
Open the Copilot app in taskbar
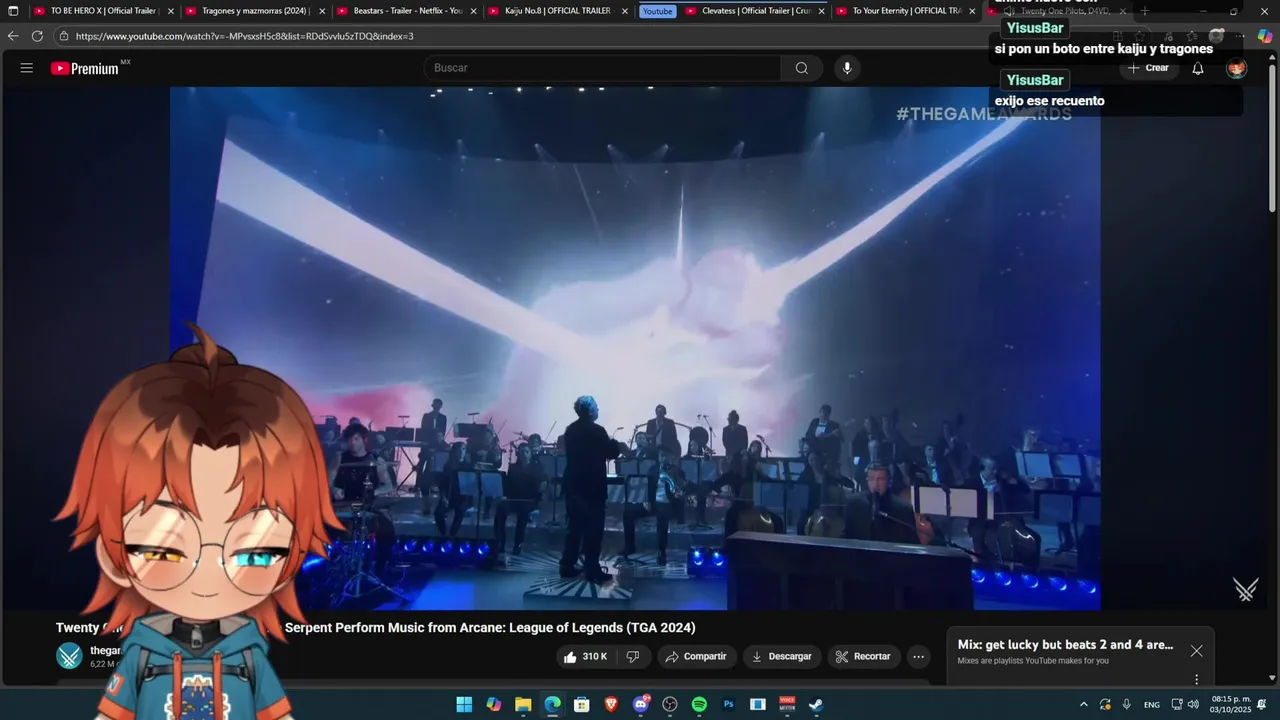pyautogui.click(x=493, y=704)
